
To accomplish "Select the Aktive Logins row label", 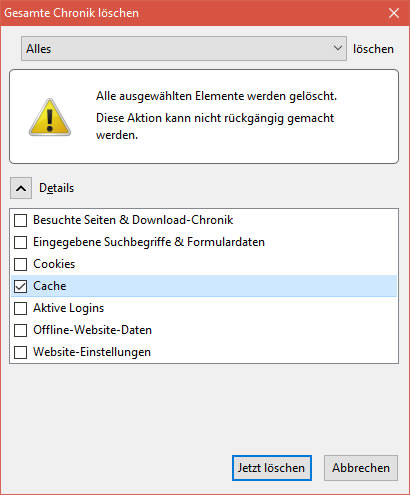I will 68,308.
